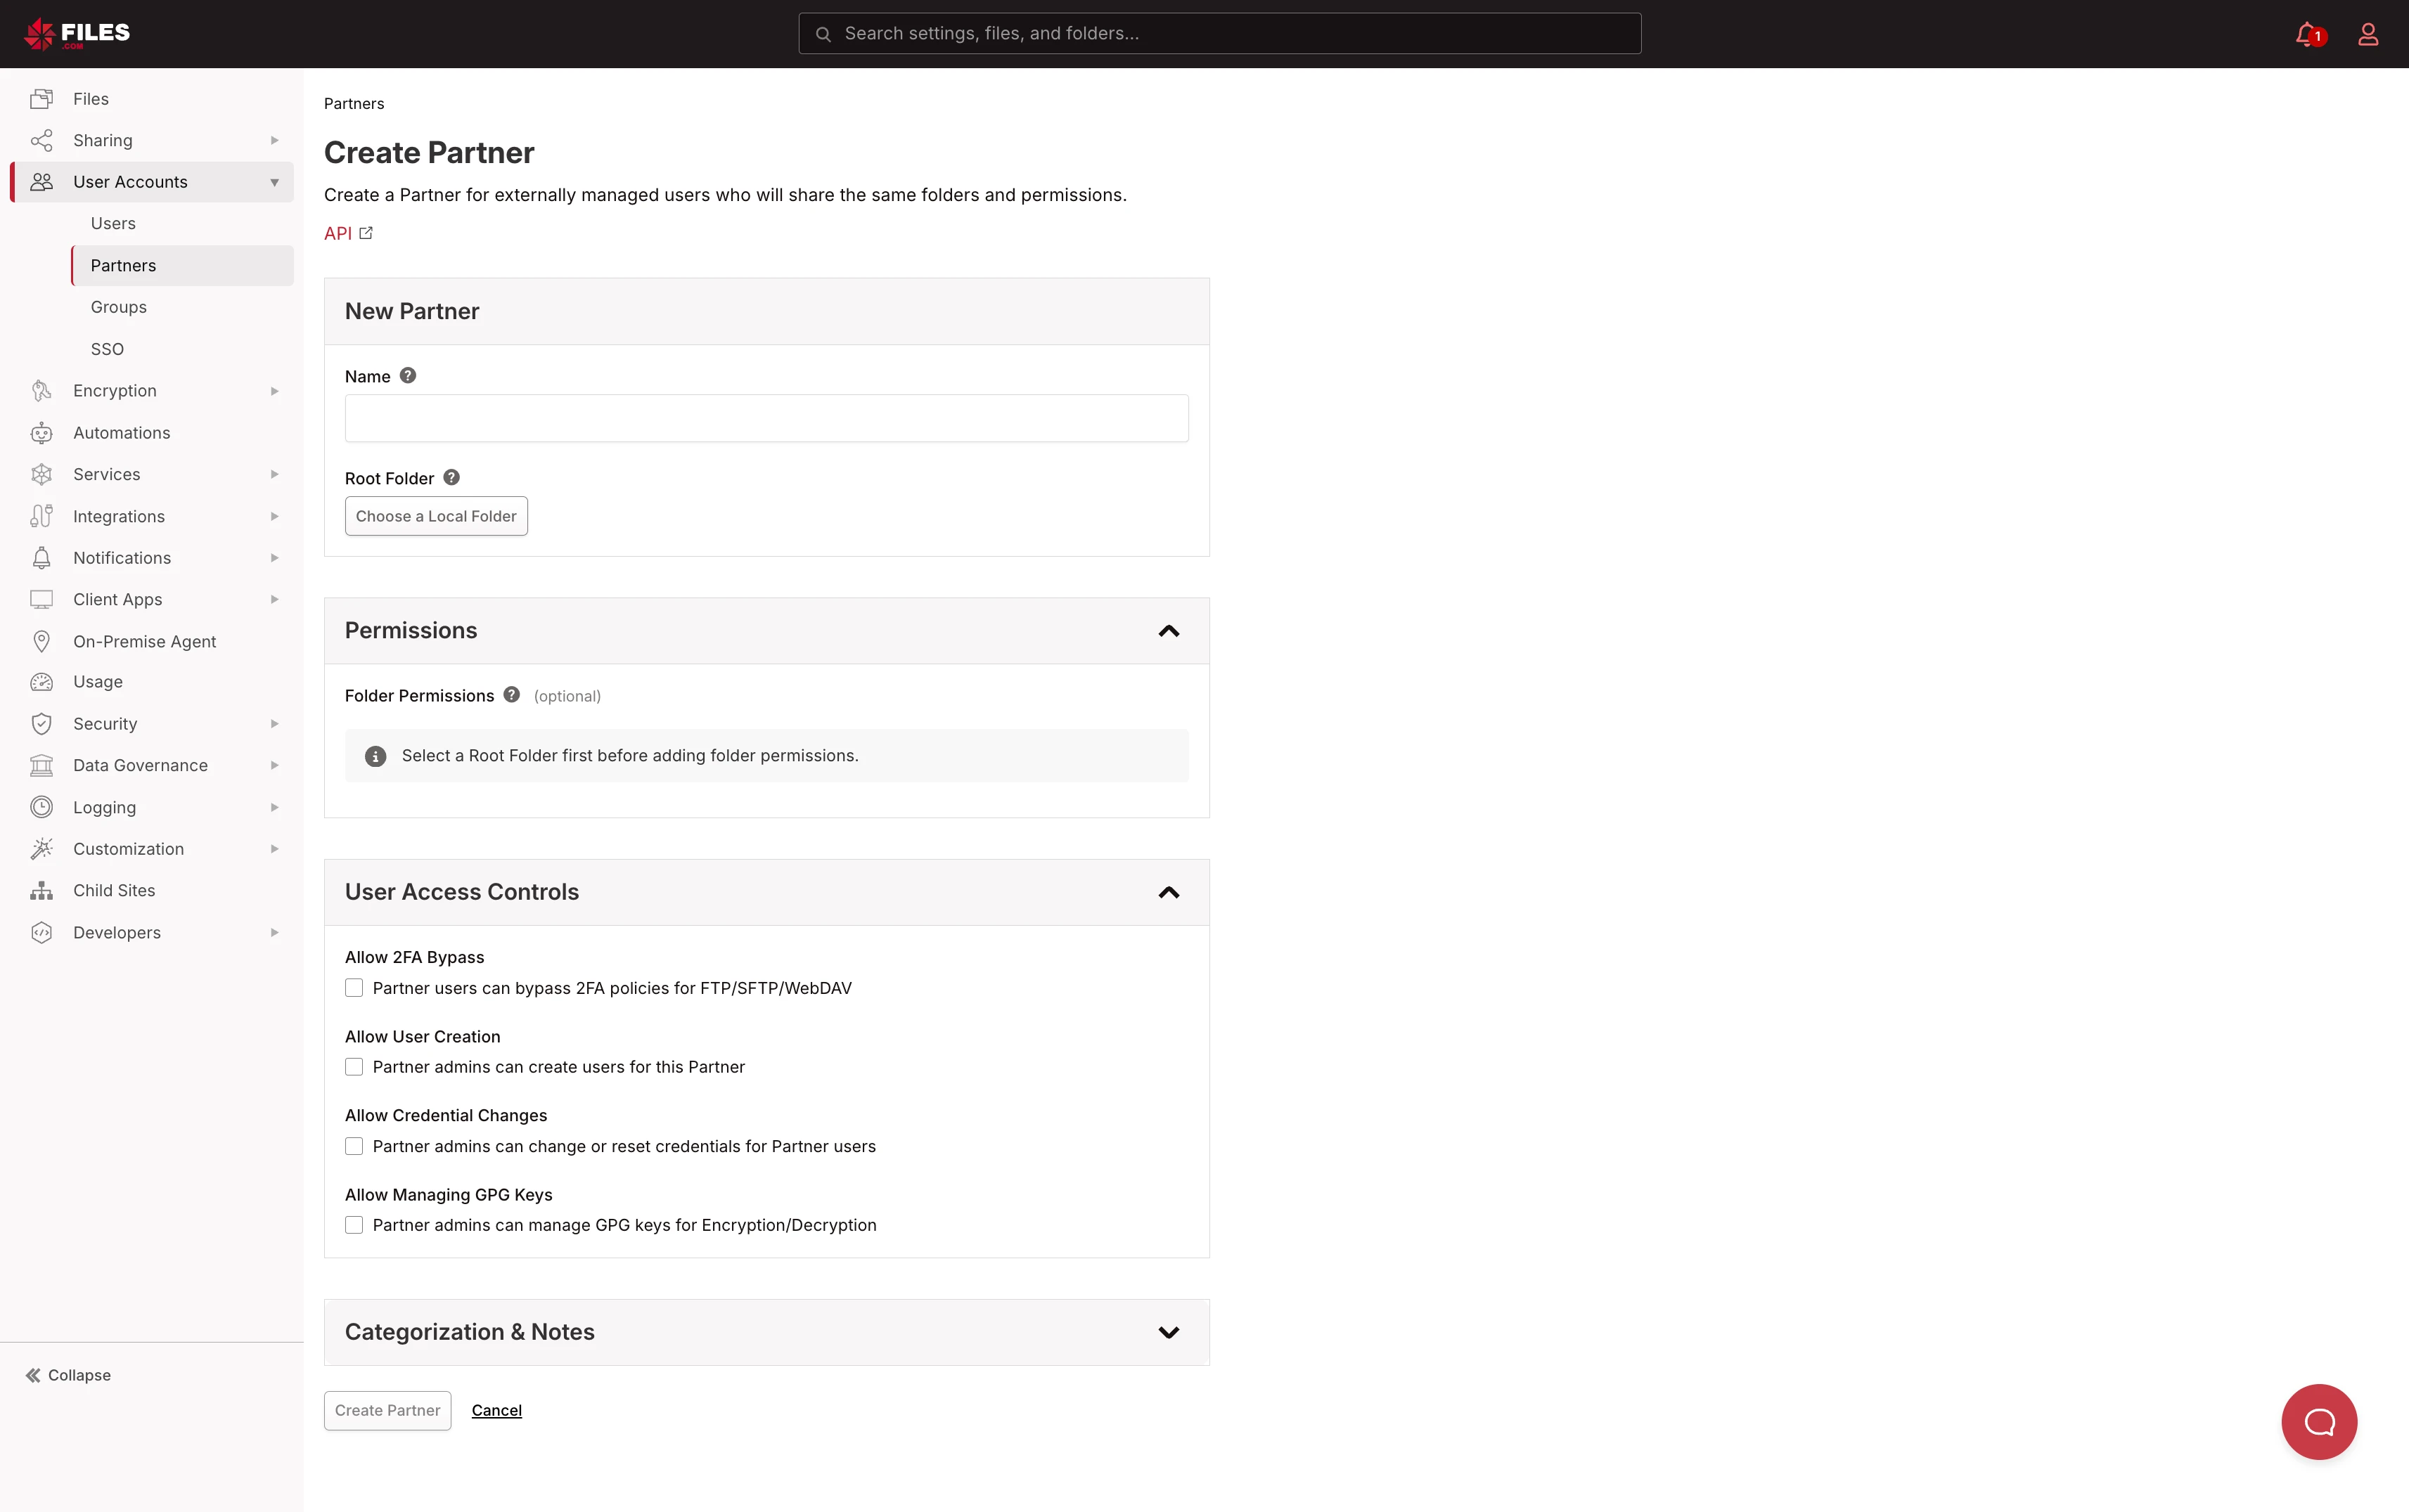Click the Files.com logo

[77, 33]
